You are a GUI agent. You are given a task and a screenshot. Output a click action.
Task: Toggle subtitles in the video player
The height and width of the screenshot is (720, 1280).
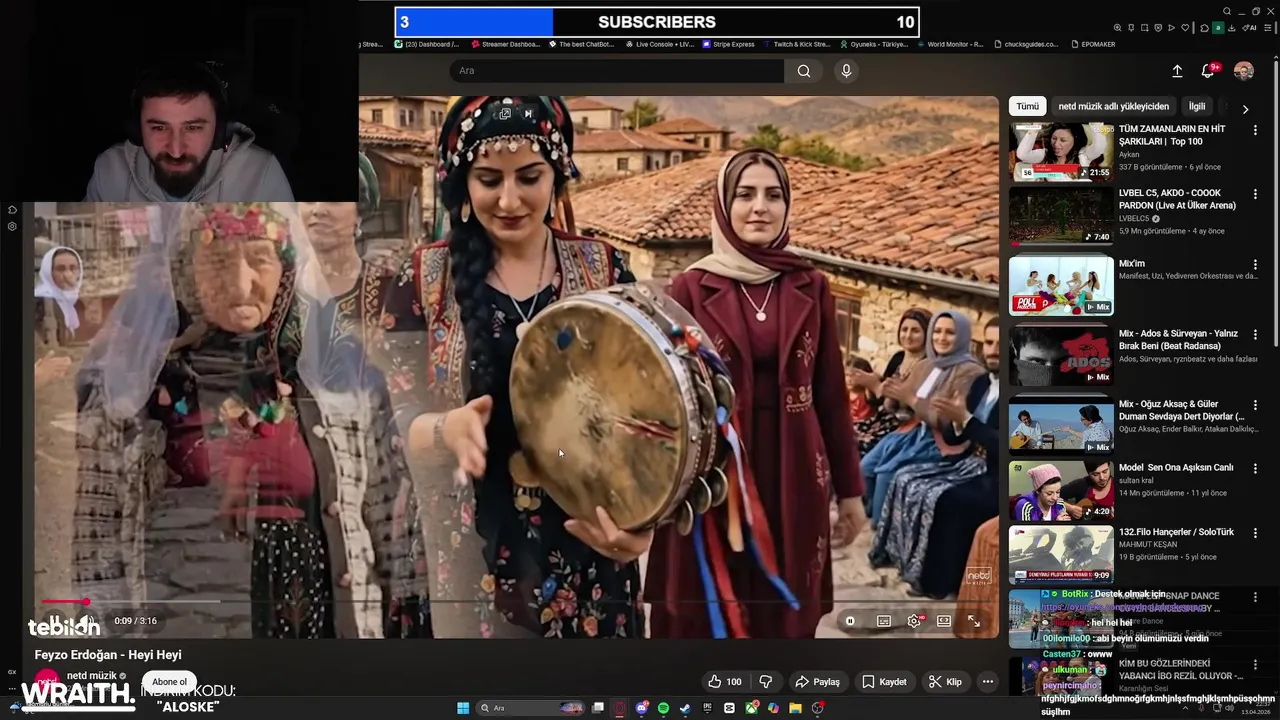[x=884, y=621]
